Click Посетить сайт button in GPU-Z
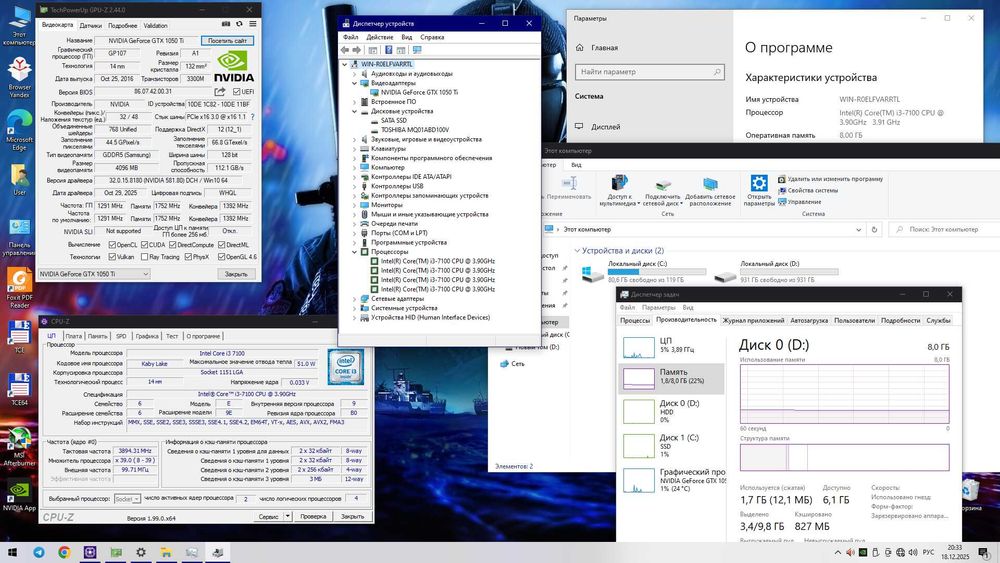 point(228,40)
